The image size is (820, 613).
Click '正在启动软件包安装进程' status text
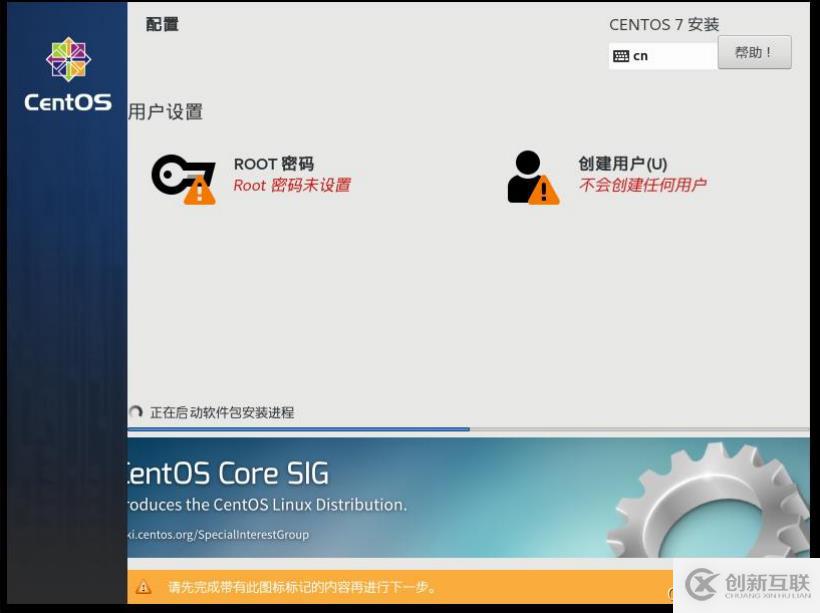click(222, 412)
